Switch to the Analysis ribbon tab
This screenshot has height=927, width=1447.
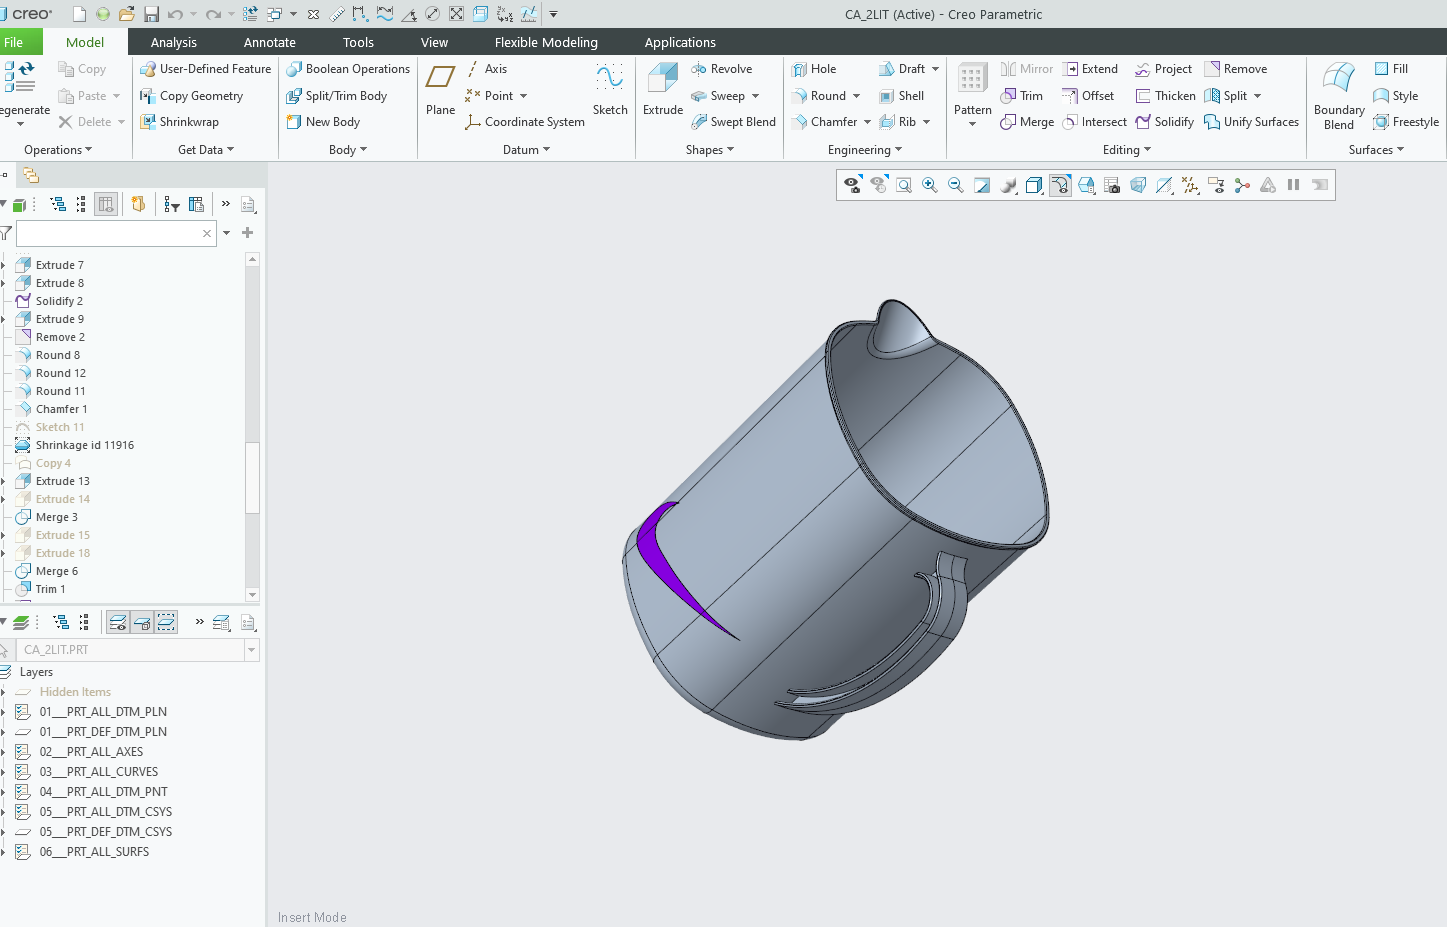click(x=174, y=42)
